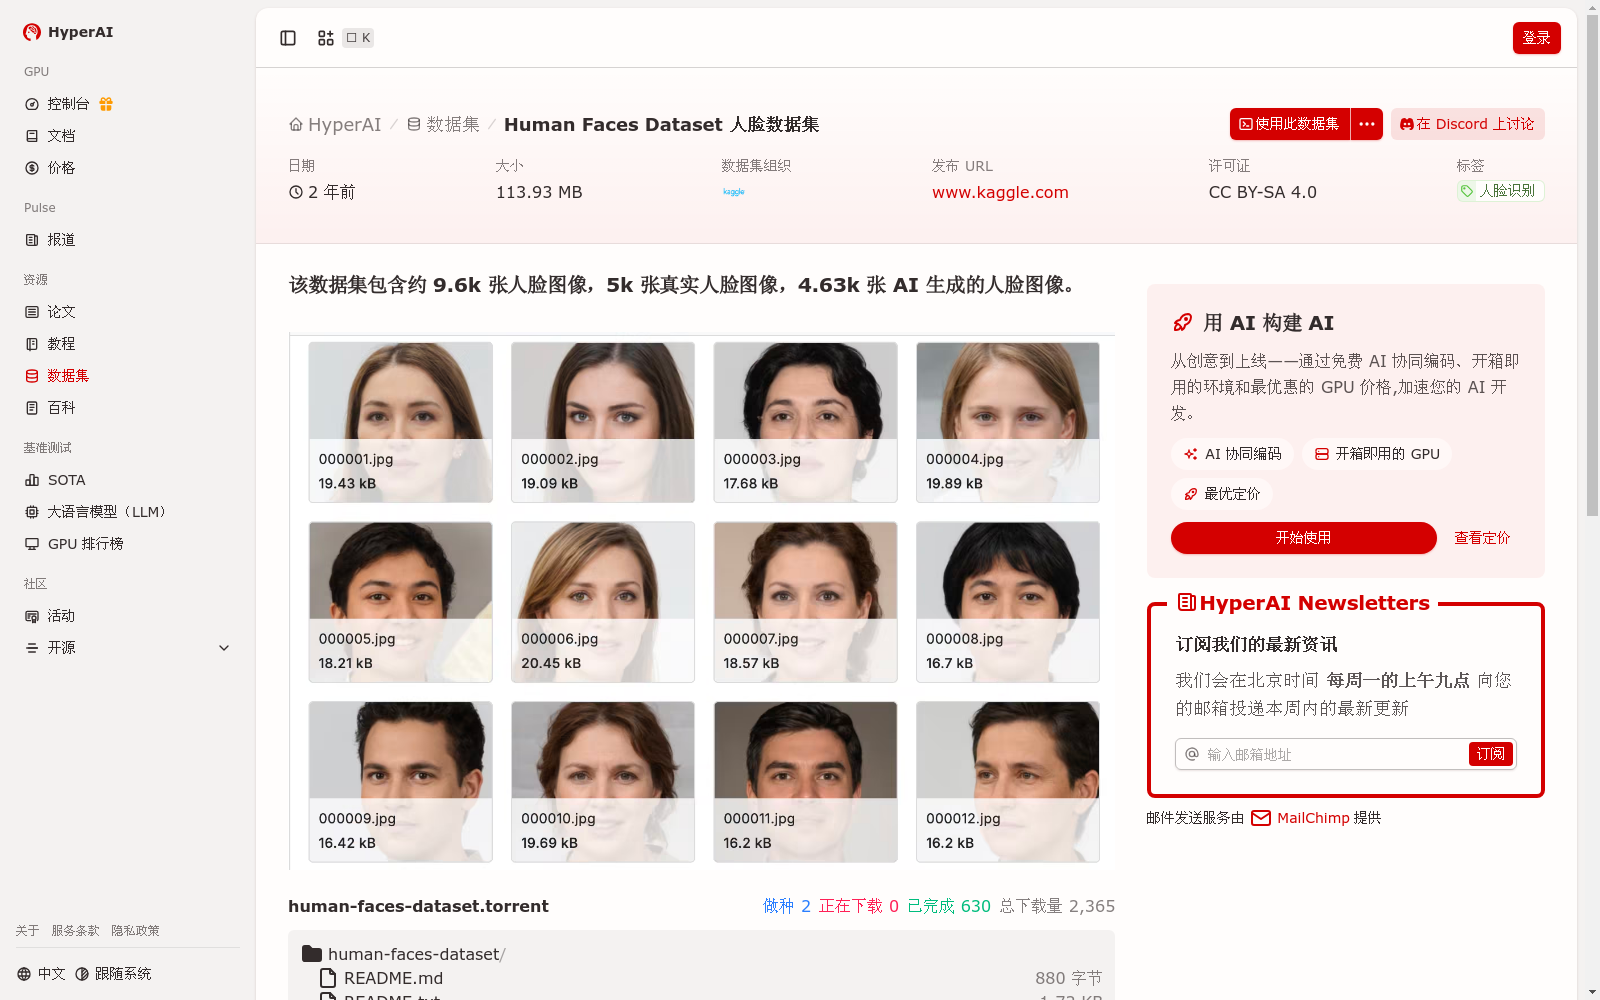Go to 数据集 breadcrumb link
1600x1000 pixels.
[x=443, y=125]
